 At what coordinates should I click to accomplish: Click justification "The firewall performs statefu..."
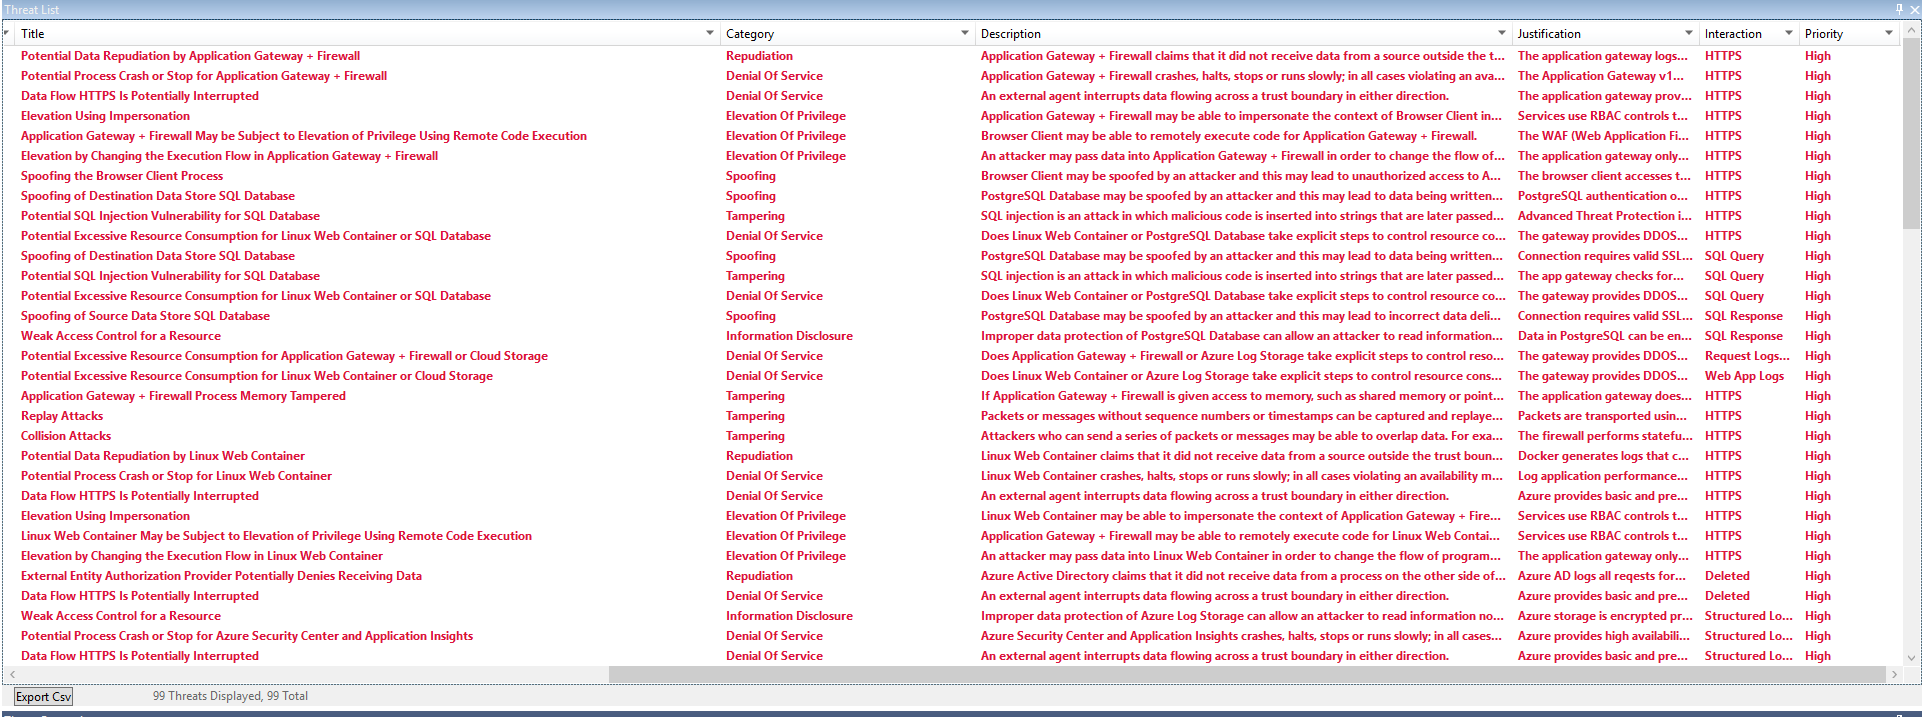point(1605,436)
